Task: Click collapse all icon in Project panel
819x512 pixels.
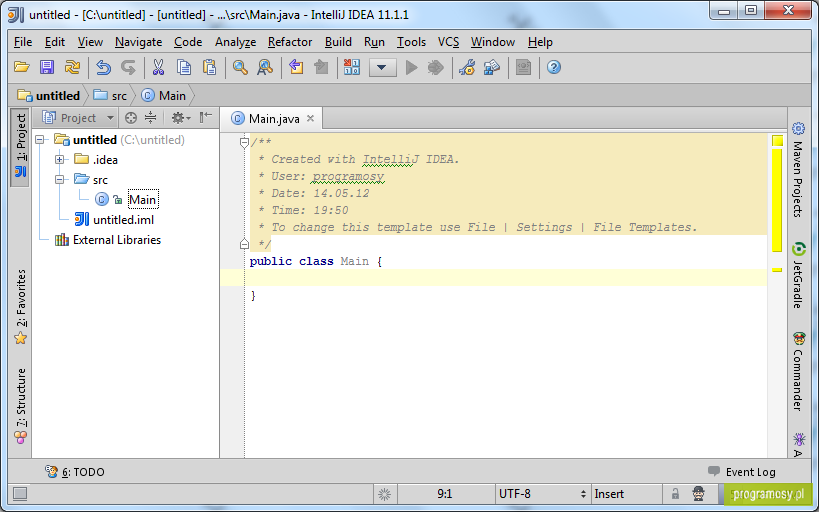Action: 150,118
